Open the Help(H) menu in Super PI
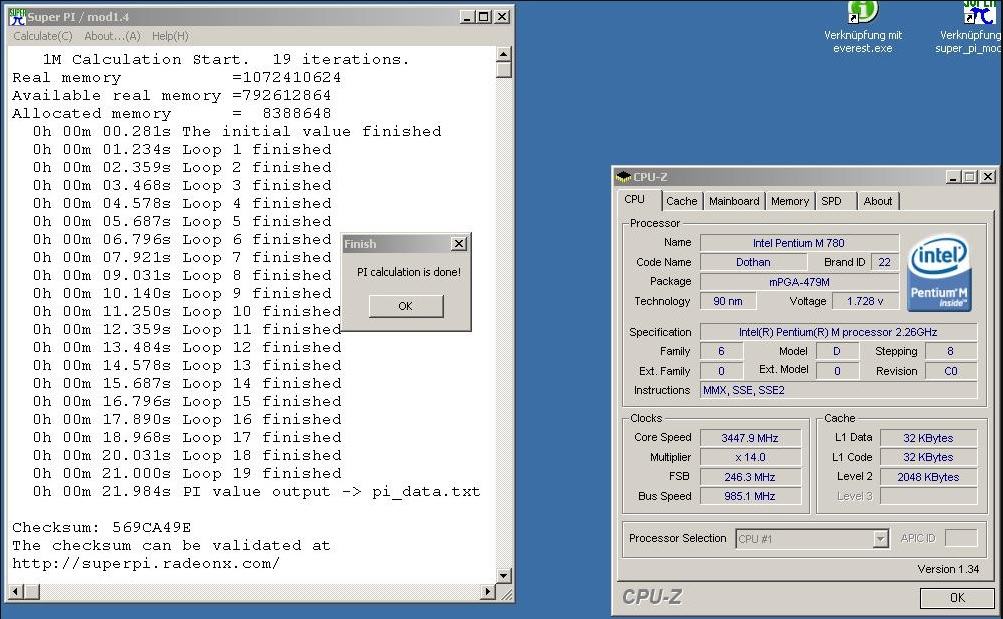This screenshot has height=619, width=1003. point(170,36)
